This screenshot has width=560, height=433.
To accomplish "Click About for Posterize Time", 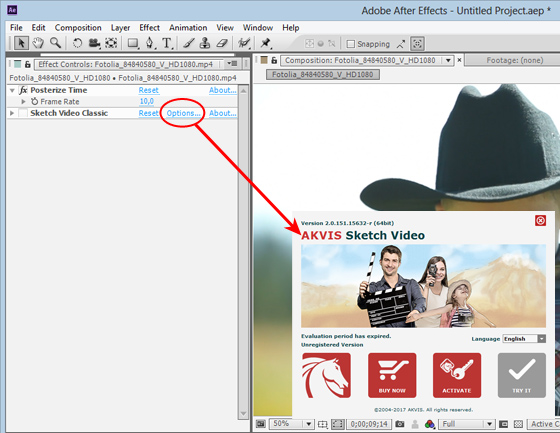I will pos(222,90).
